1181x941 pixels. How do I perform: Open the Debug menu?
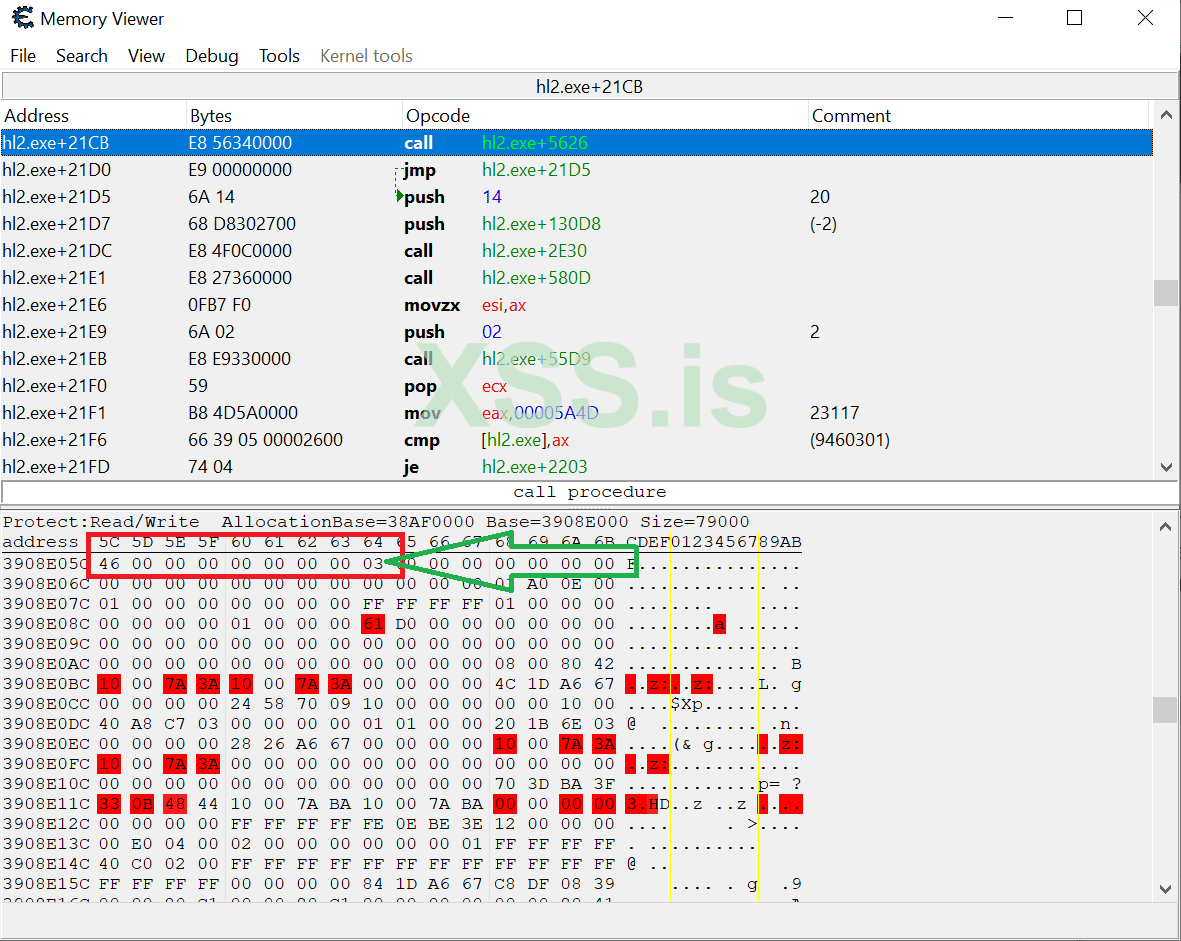[212, 56]
